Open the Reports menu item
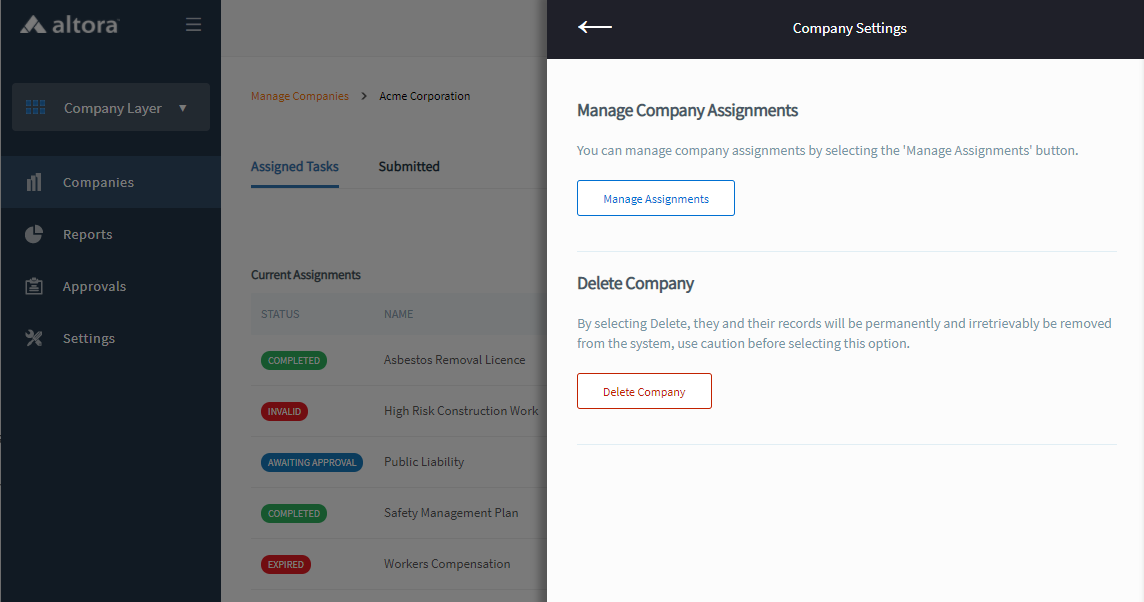 [x=88, y=234]
